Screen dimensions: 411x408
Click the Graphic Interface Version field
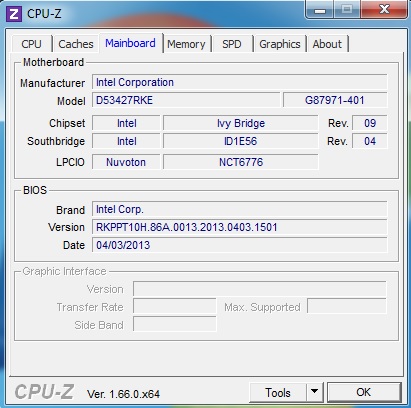pos(260,289)
